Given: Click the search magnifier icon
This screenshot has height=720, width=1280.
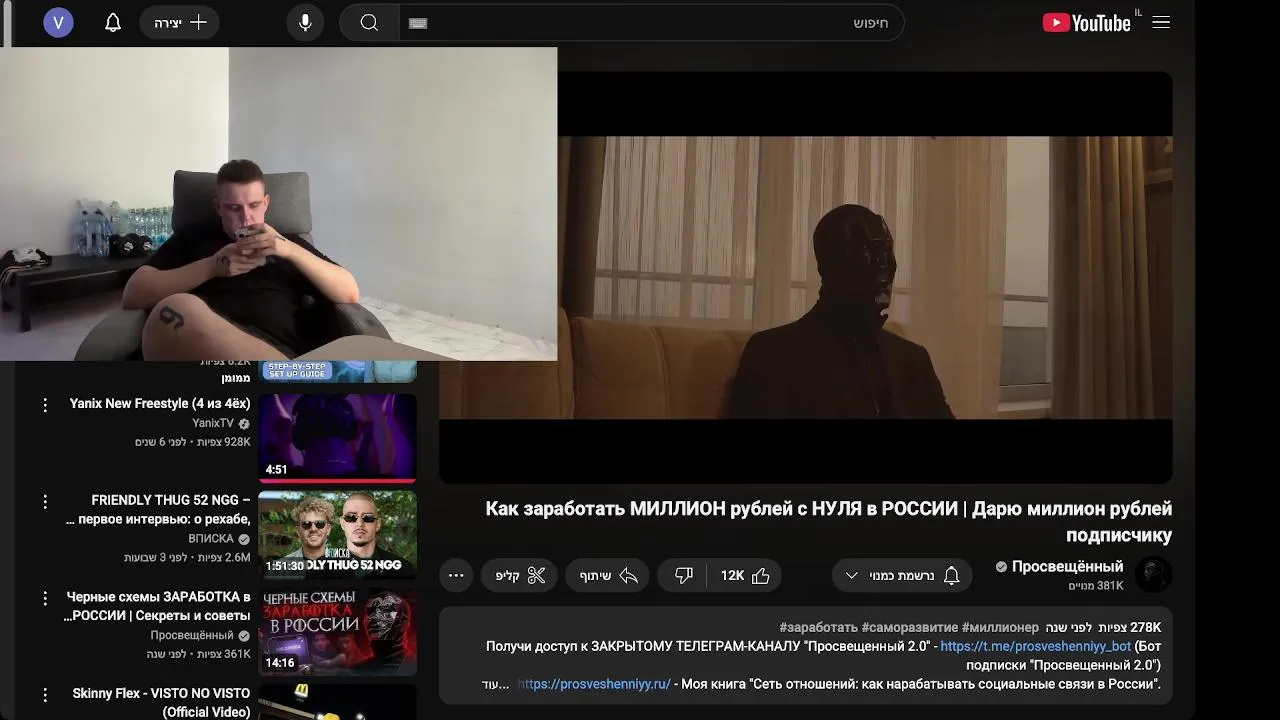Looking at the screenshot, I should [369, 22].
